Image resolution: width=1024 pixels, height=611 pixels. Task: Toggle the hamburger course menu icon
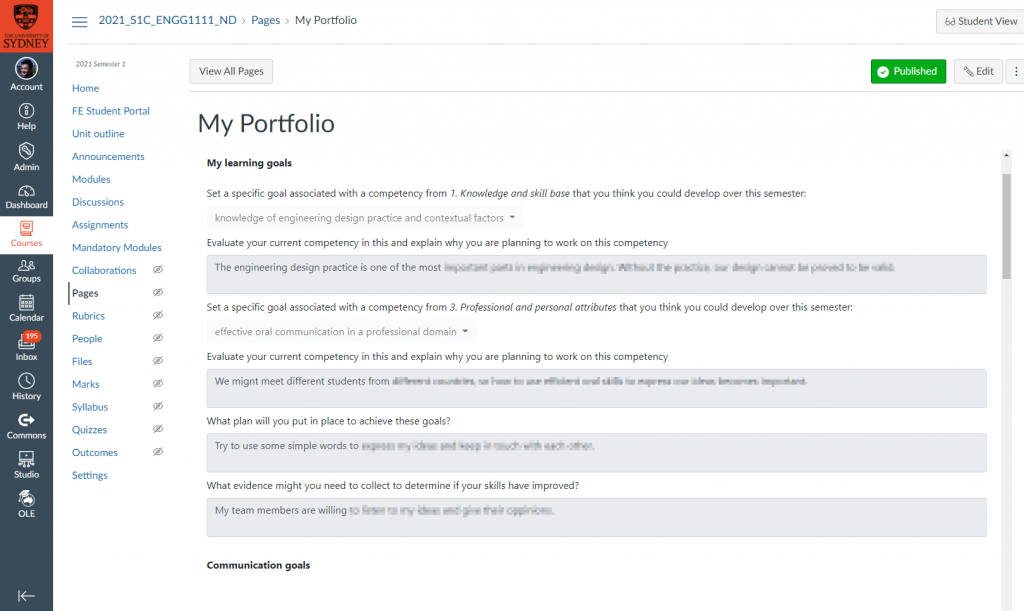point(80,22)
